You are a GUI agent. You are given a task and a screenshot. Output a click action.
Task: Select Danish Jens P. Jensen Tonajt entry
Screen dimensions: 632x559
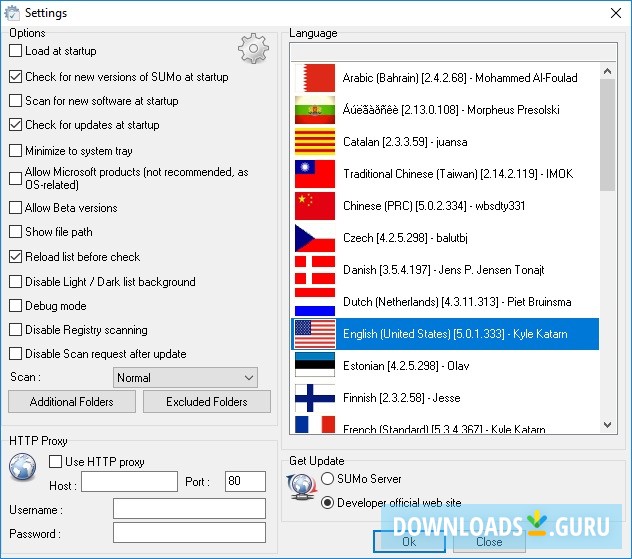click(443, 270)
